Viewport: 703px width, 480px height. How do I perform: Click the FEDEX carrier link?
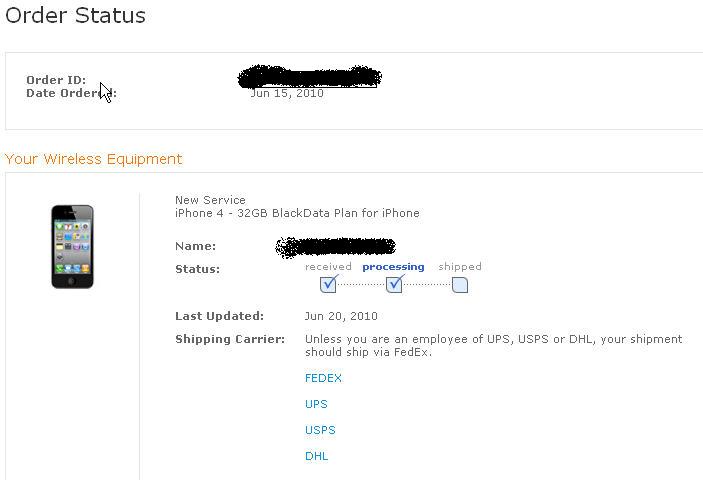click(323, 378)
